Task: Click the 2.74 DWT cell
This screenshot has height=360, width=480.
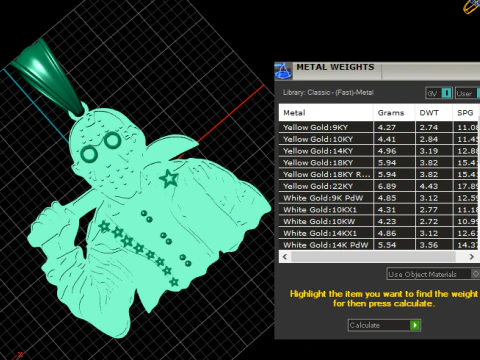Action: (434, 127)
